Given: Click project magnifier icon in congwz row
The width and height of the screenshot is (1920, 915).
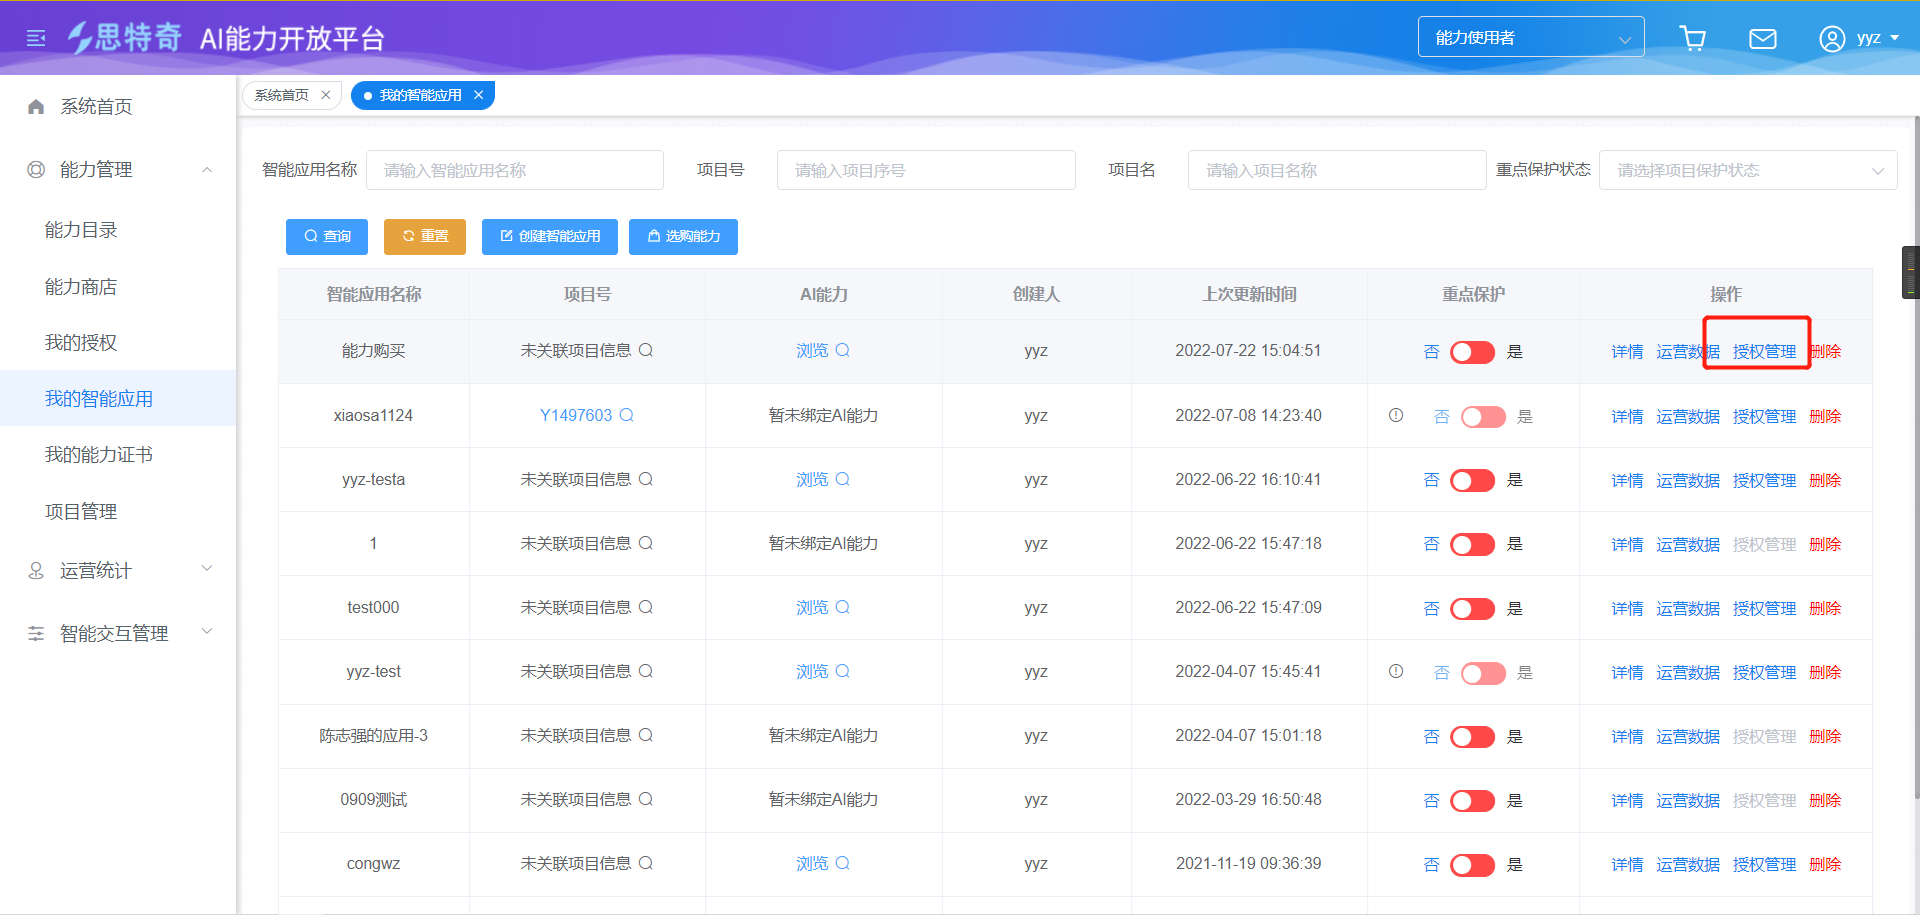Looking at the screenshot, I should (x=646, y=863).
